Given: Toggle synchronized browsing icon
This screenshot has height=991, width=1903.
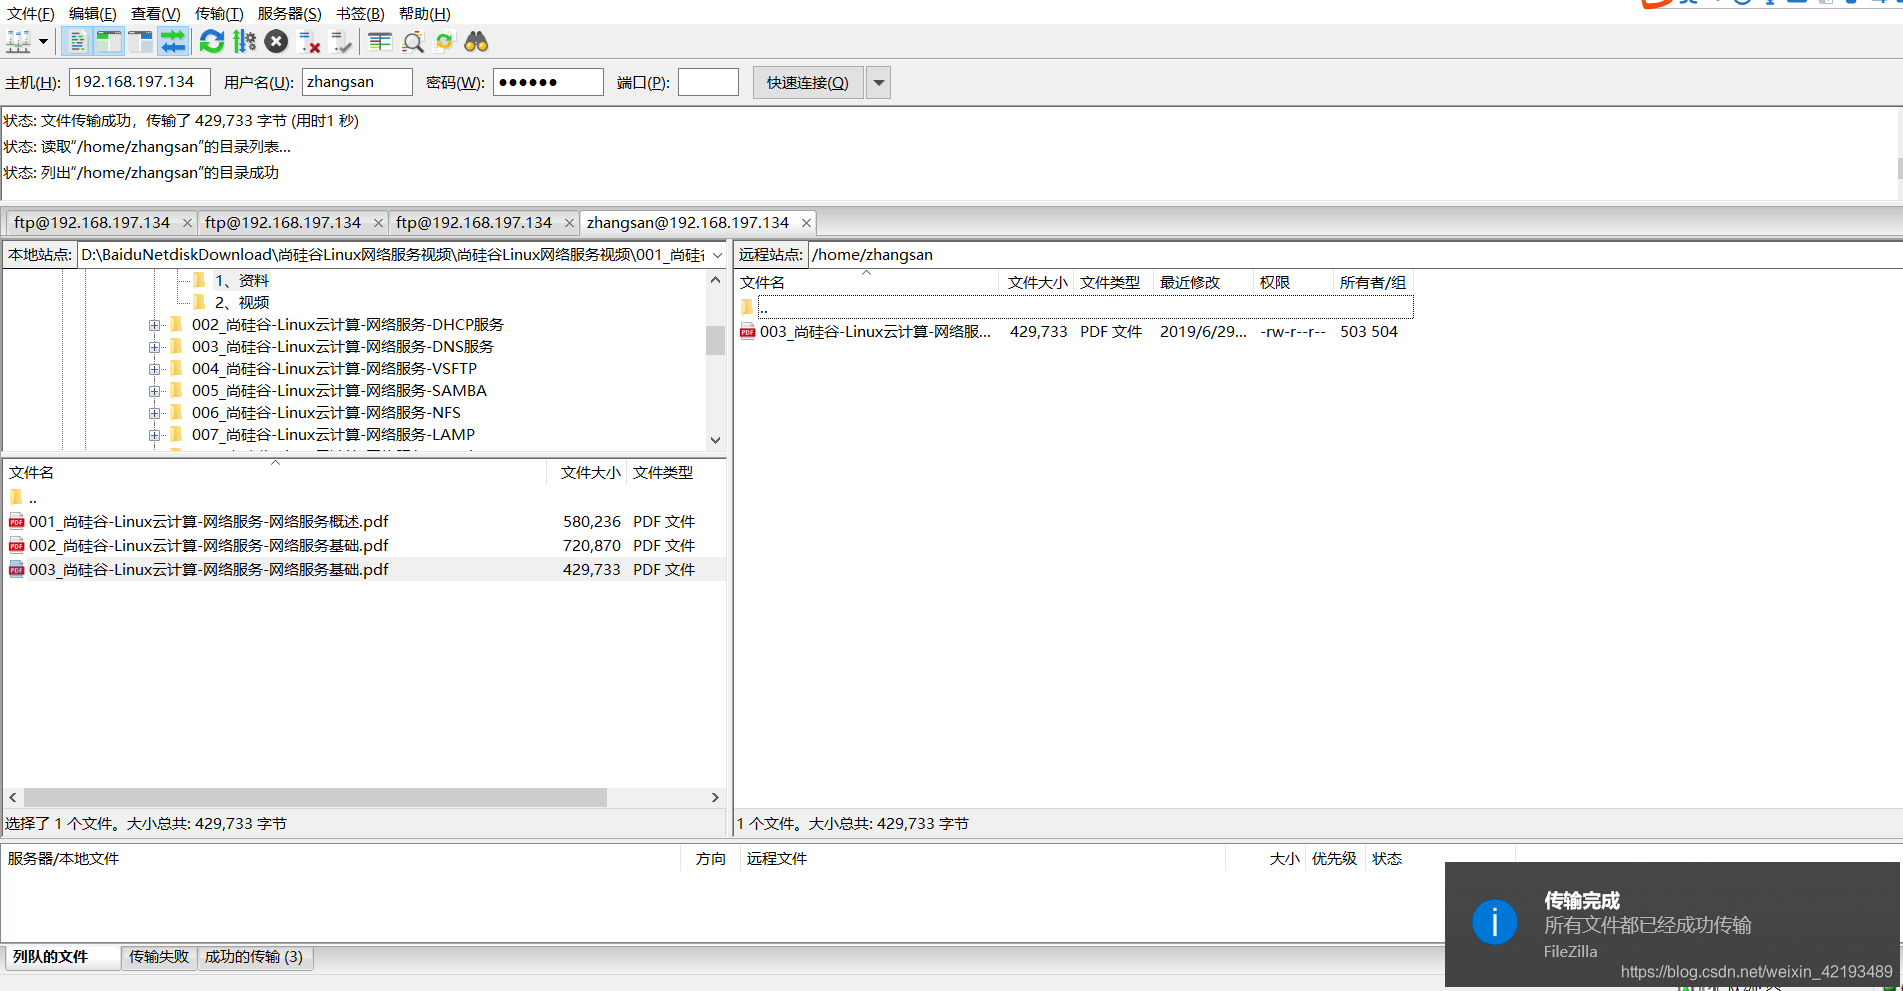Looking at the screenshot, I should pyautogui.click(x=444, y=42).
